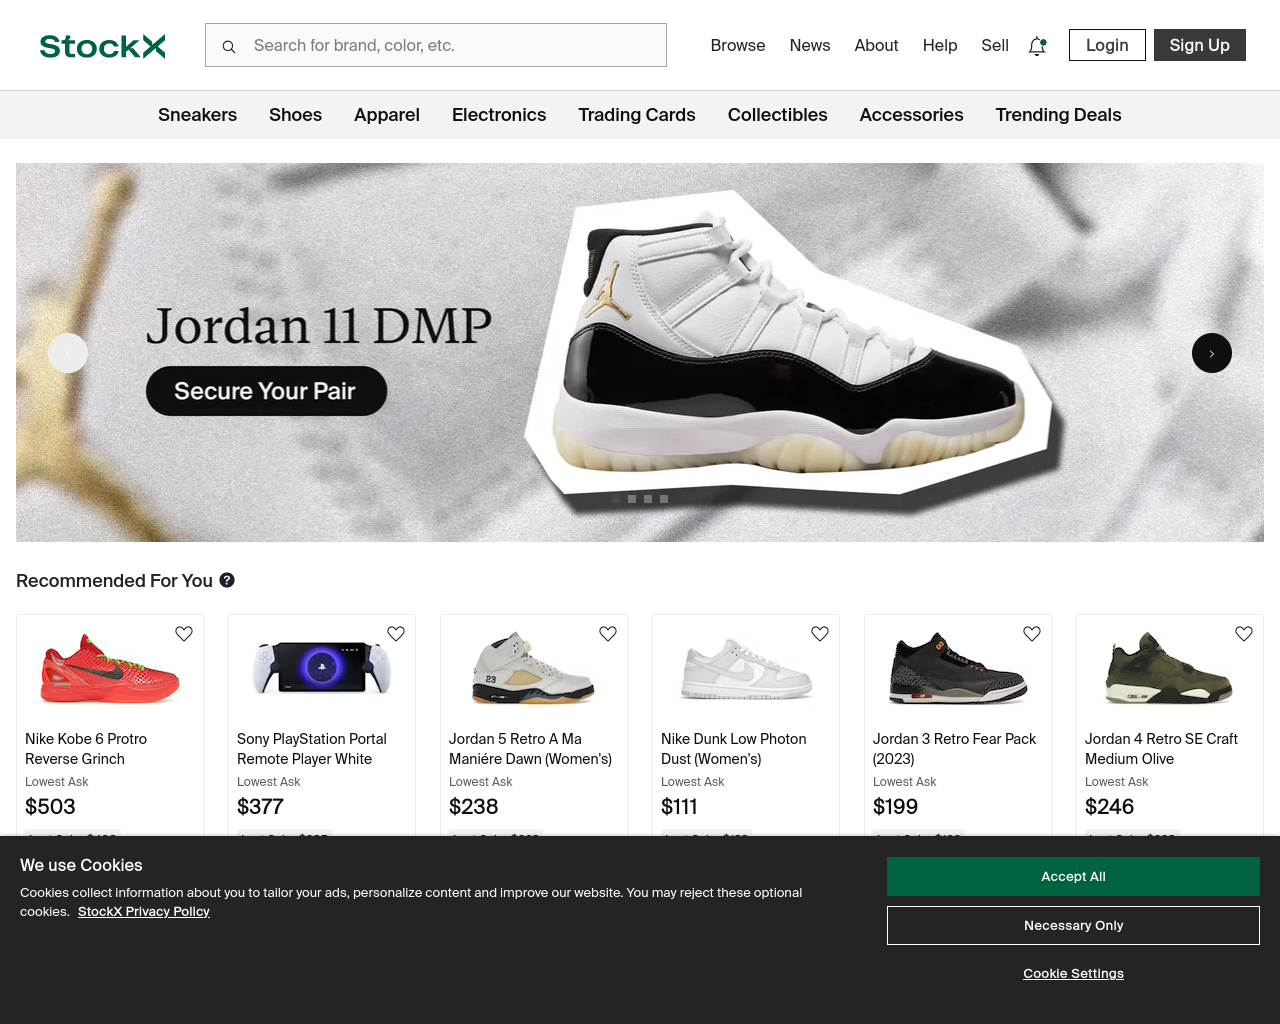
Task: Open the Trading Cards category
Action: tap(637, 115)
